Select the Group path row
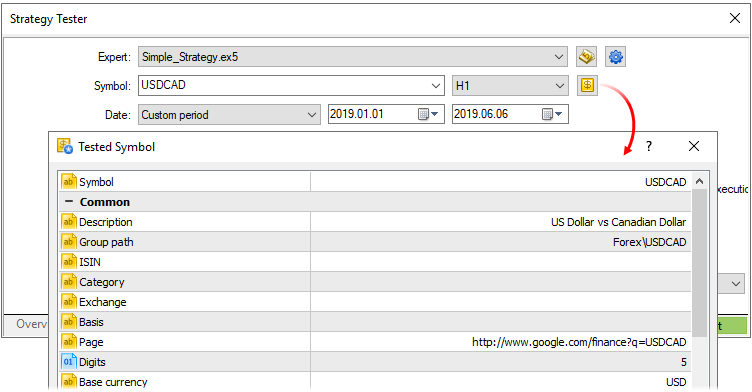 click(375, 242)
